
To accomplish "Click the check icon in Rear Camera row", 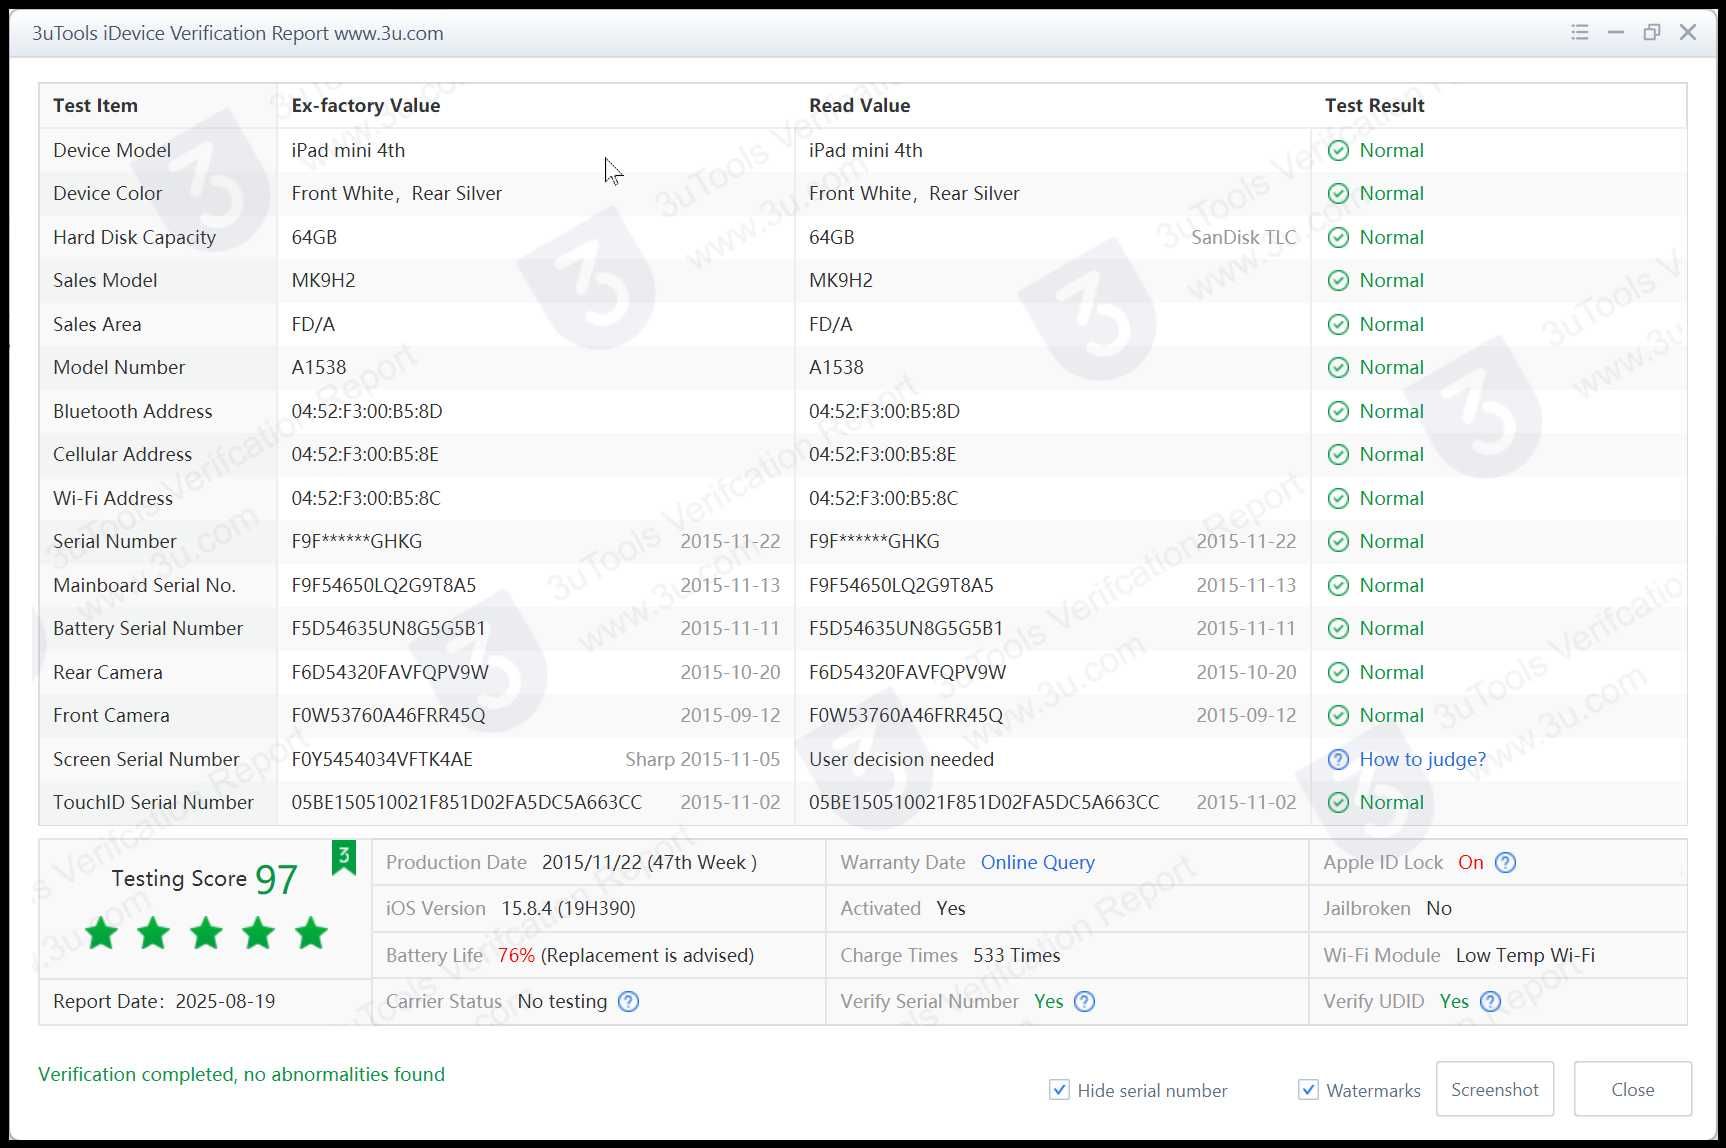I will (1338, 672).
